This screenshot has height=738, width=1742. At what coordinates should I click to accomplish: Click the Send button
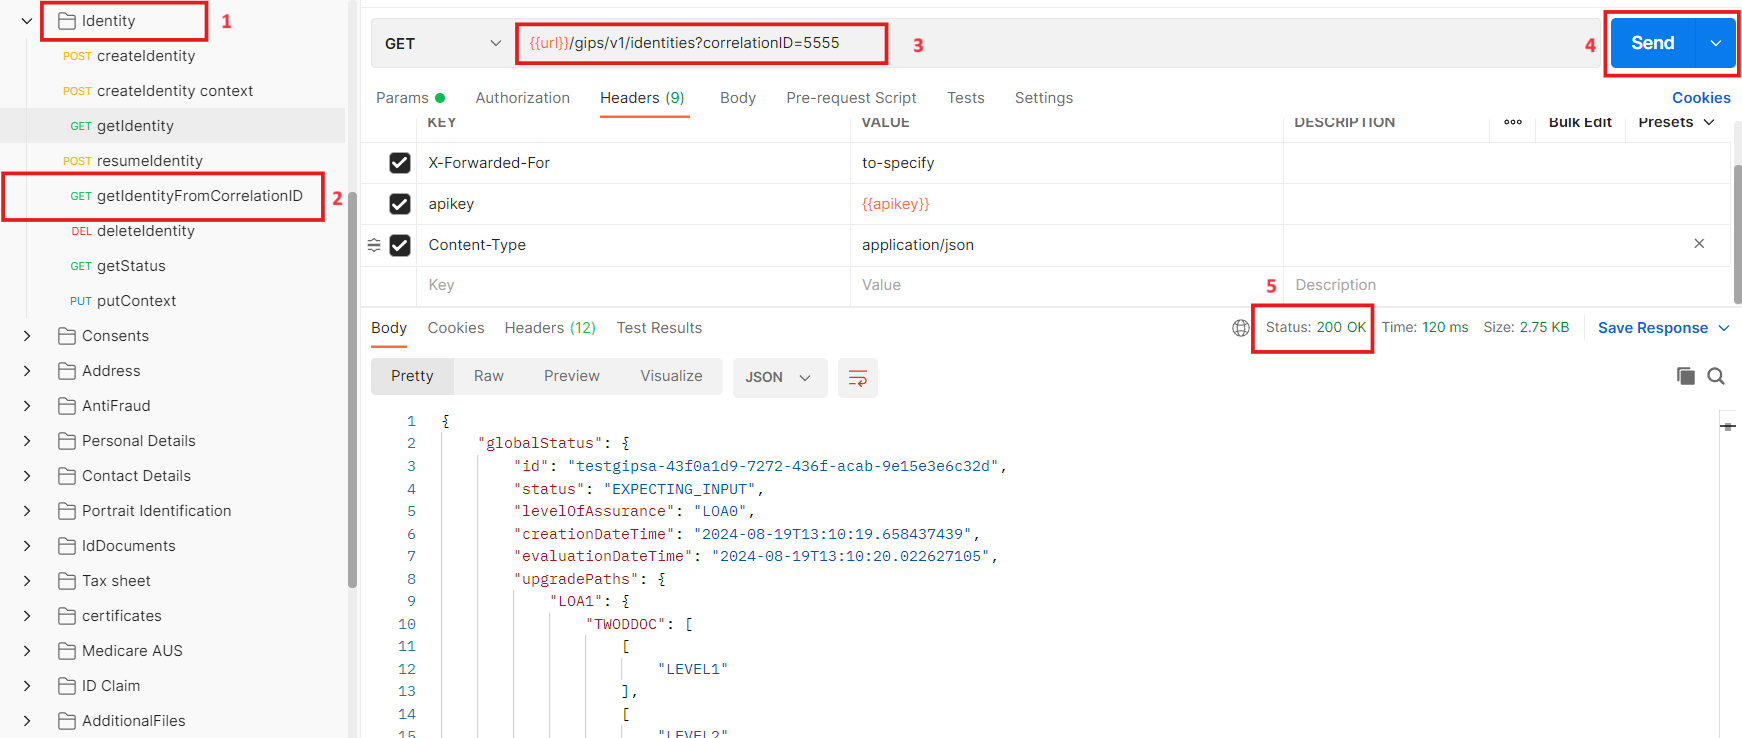[1653, 43]
